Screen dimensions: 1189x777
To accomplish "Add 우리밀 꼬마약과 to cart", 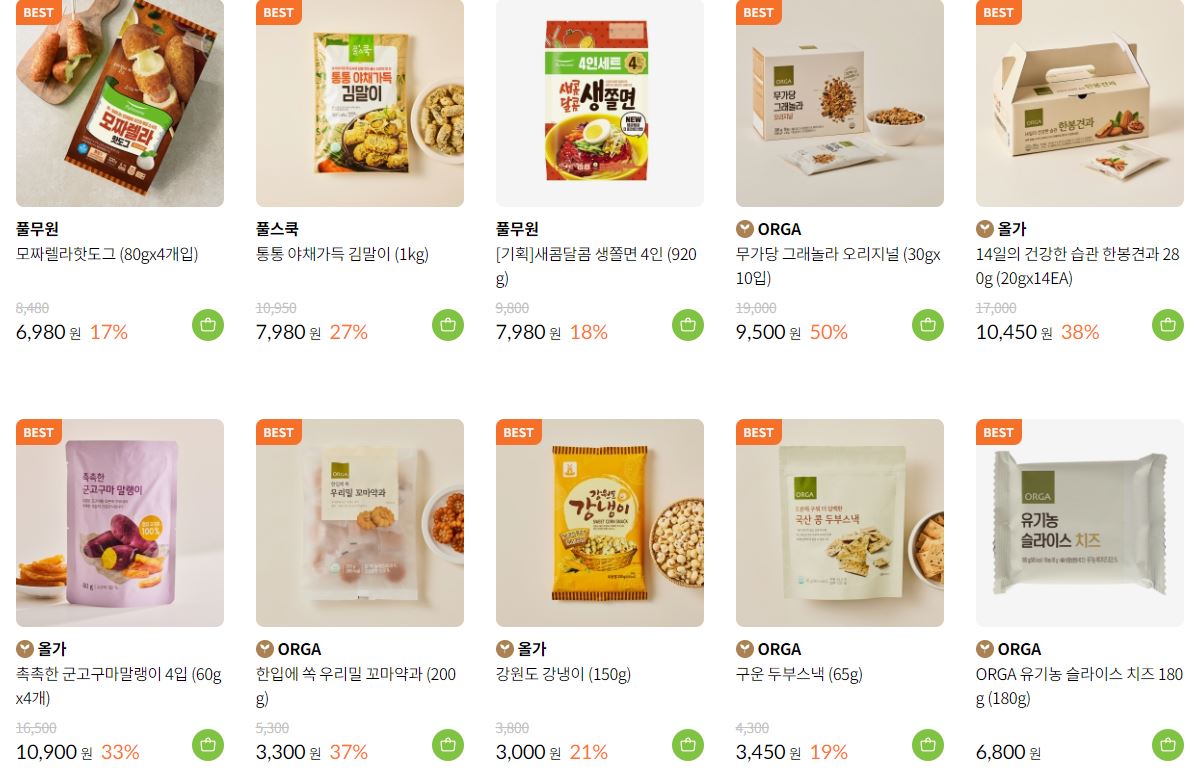I will pyautogui.click(x=447, y=745).
